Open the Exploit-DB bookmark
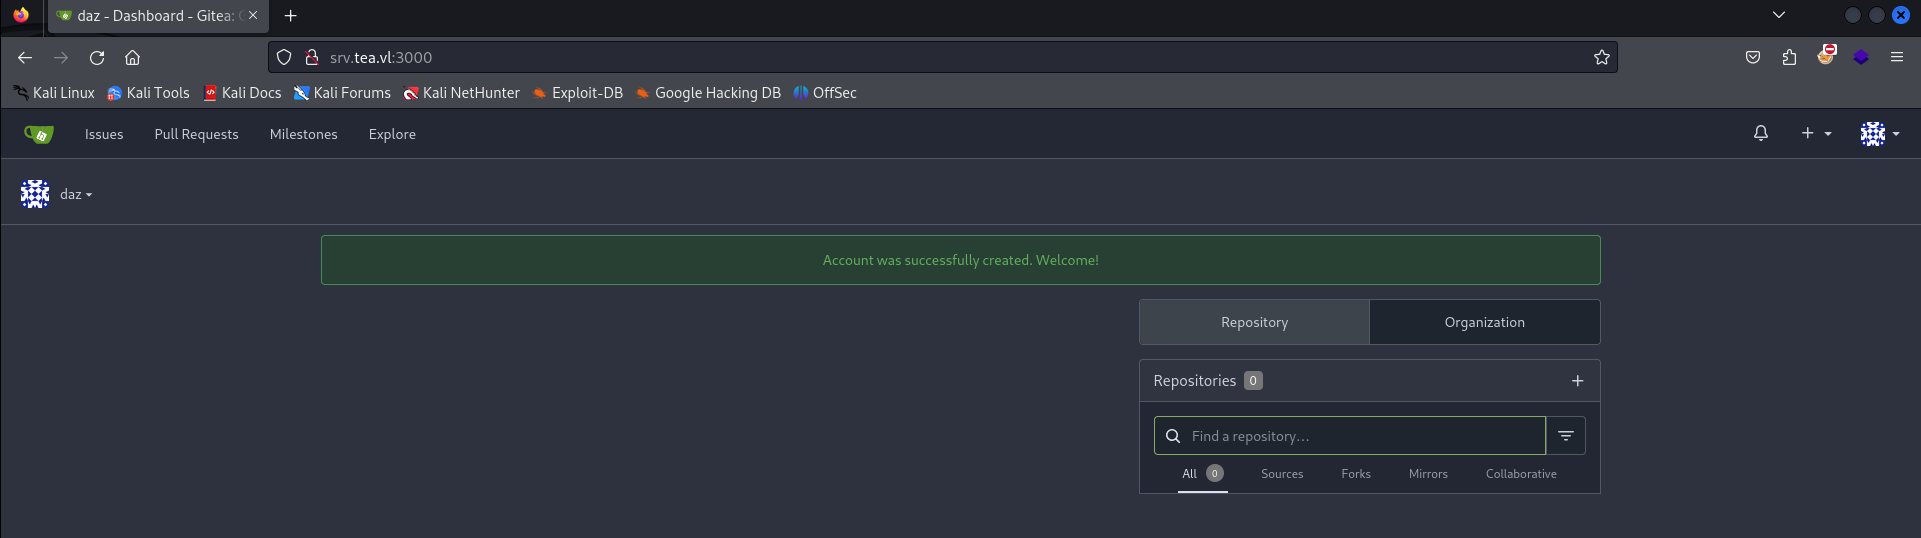 point(577,93)
